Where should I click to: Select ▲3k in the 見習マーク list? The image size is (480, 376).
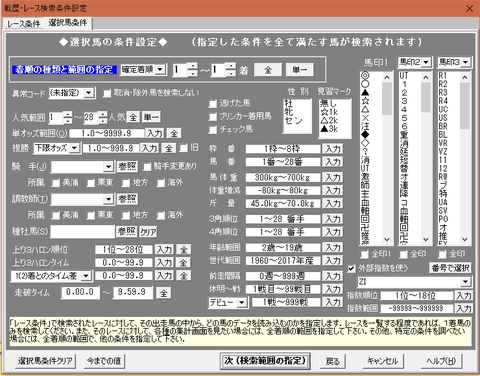tap(329, 129)
